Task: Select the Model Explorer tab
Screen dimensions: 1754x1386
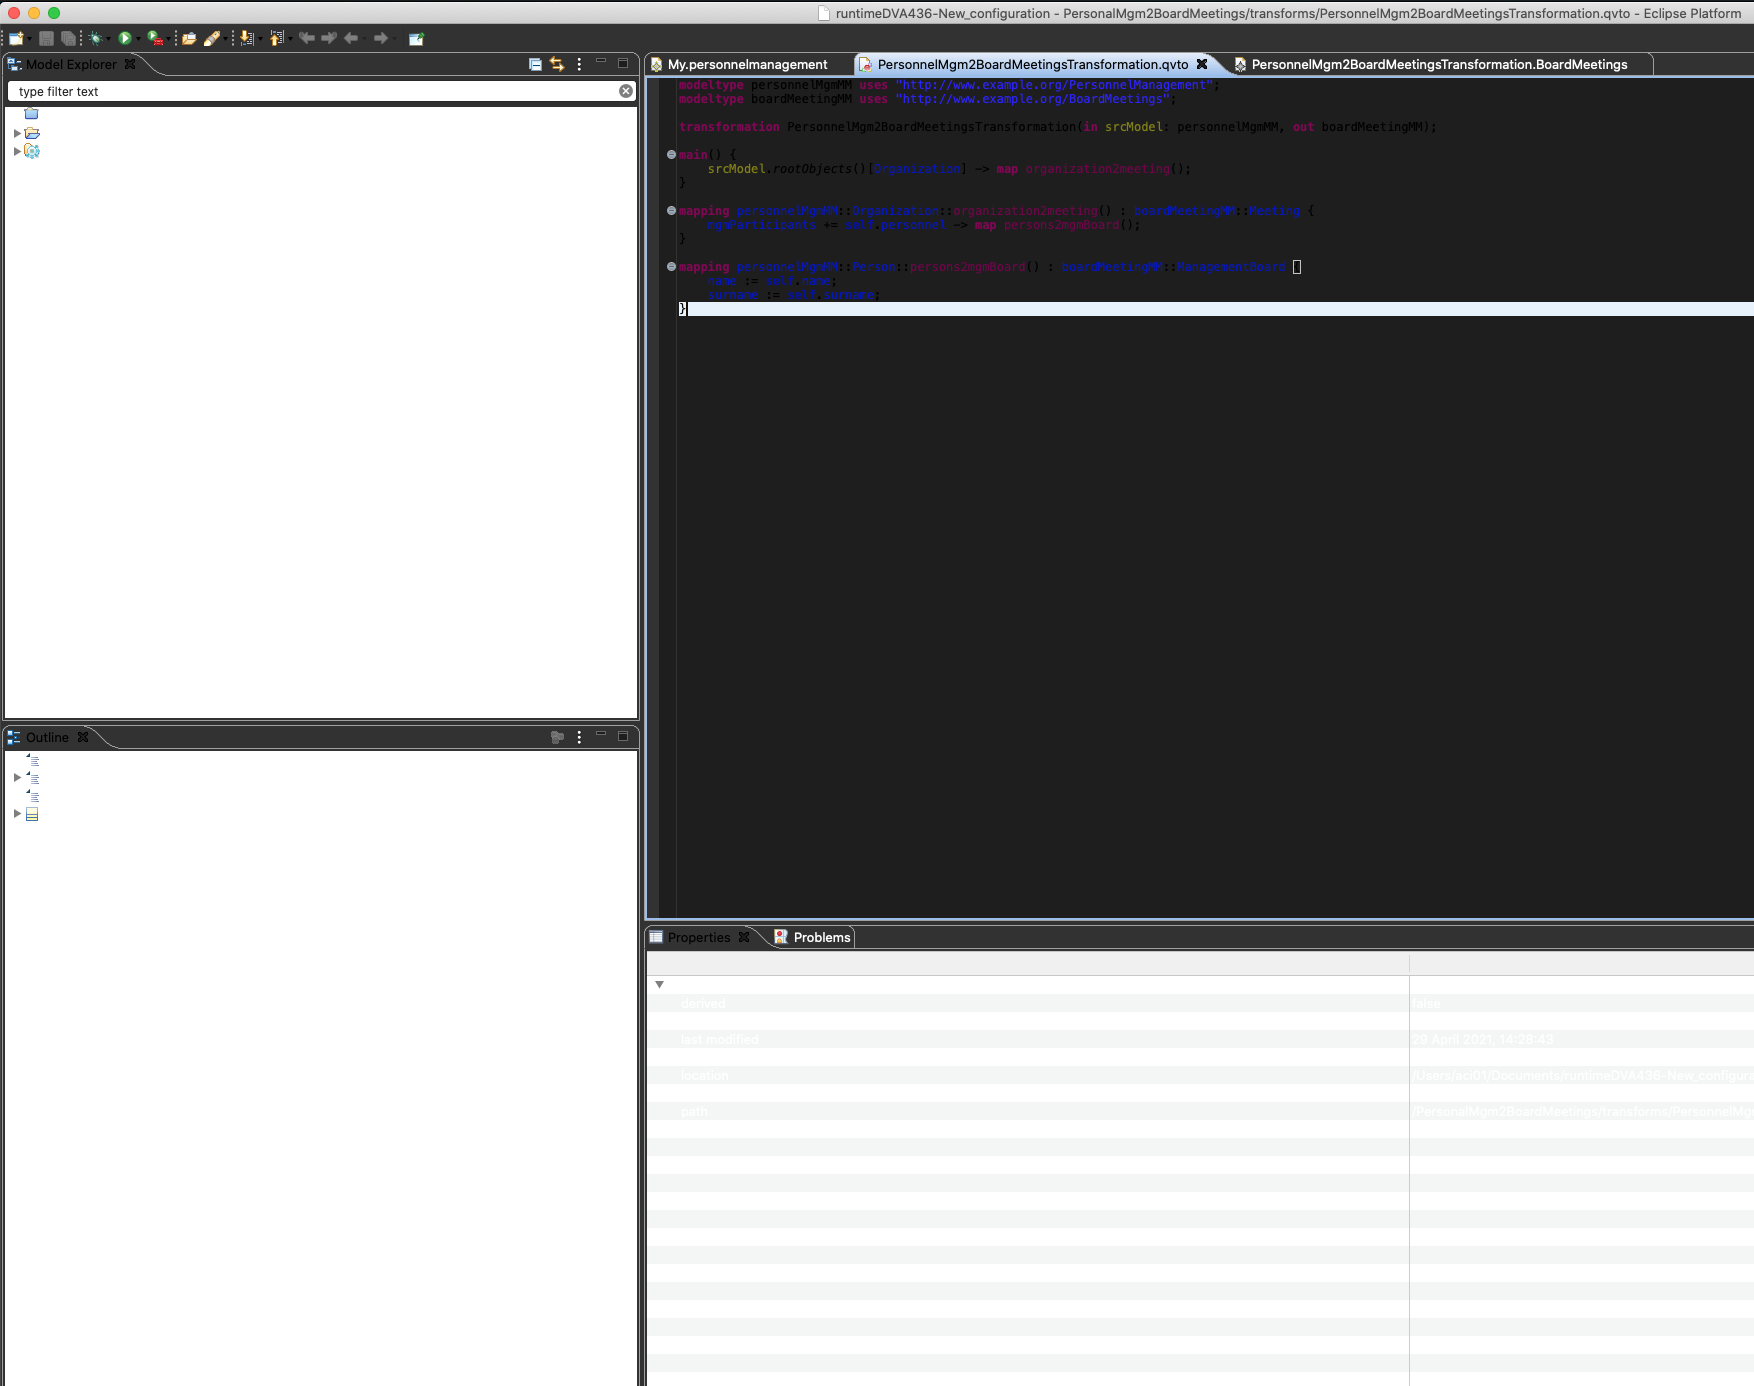Action: pyautogui.click(x=71, y=64)
